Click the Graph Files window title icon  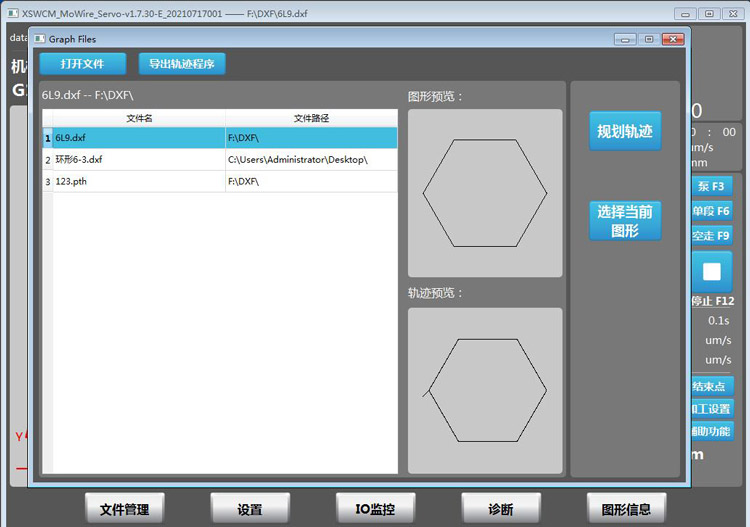(40, 39)
